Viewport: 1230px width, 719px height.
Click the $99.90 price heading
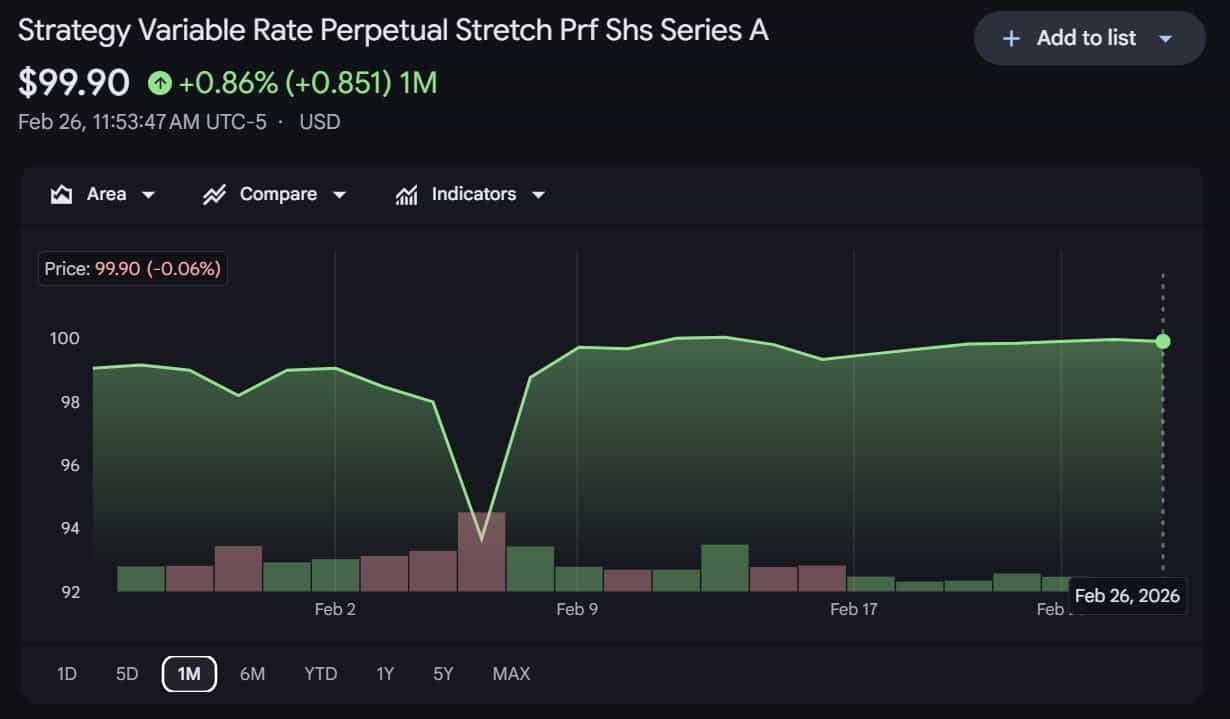click(73, 83)
